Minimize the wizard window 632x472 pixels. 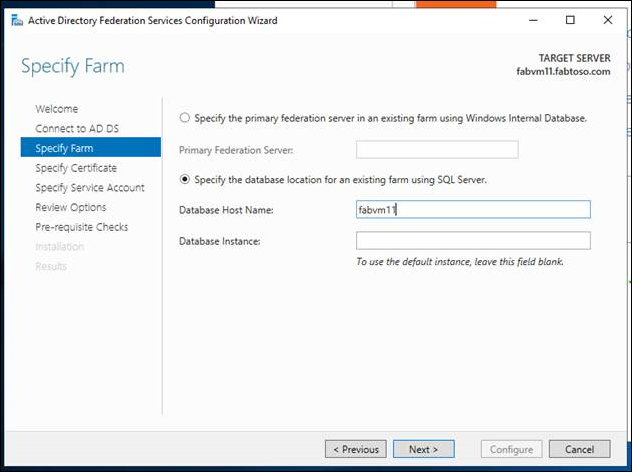tap(533, 20)
